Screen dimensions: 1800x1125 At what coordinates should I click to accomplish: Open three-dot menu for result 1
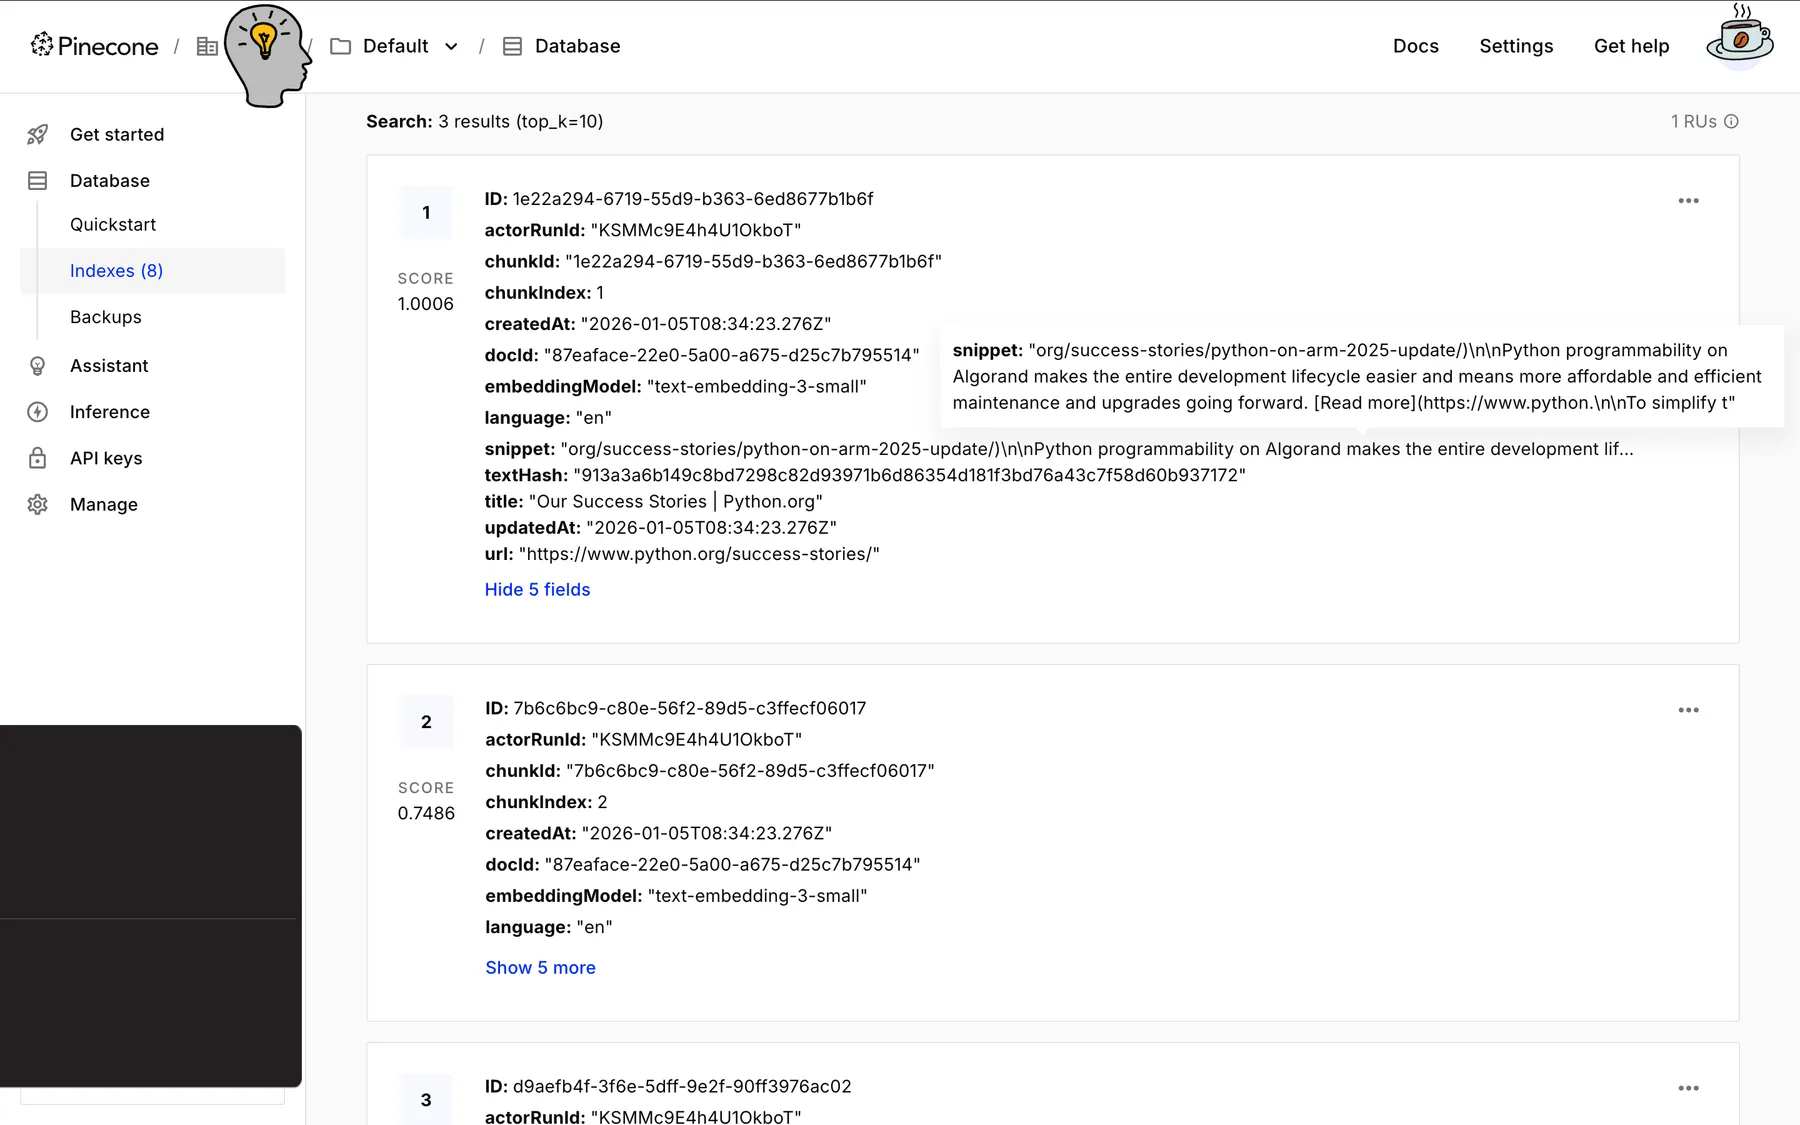coord(1688,201)
